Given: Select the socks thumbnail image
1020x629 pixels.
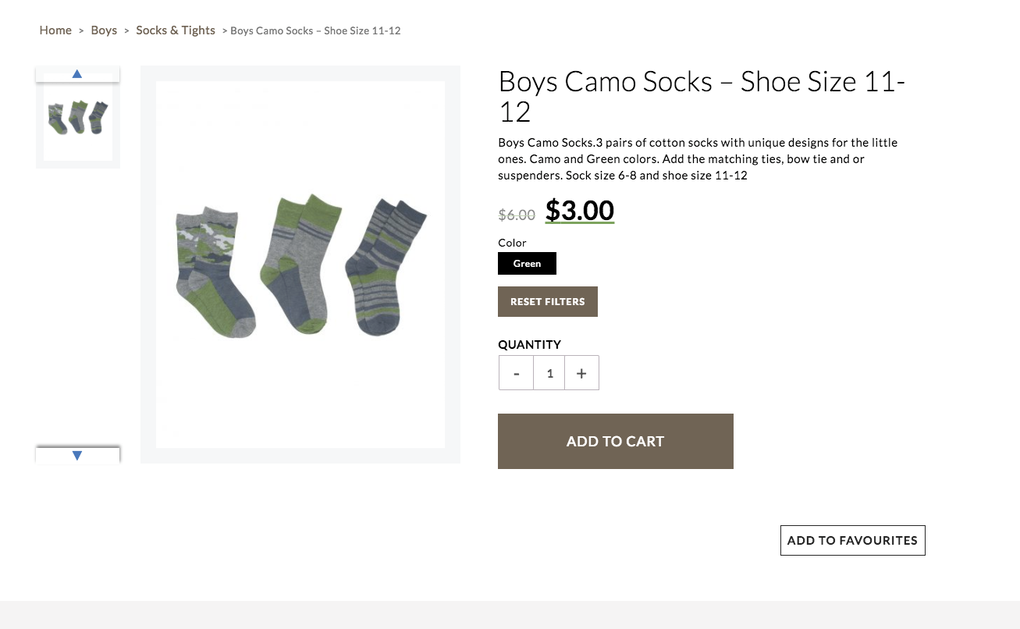Looking at the screenshot, I should (77, 118).
